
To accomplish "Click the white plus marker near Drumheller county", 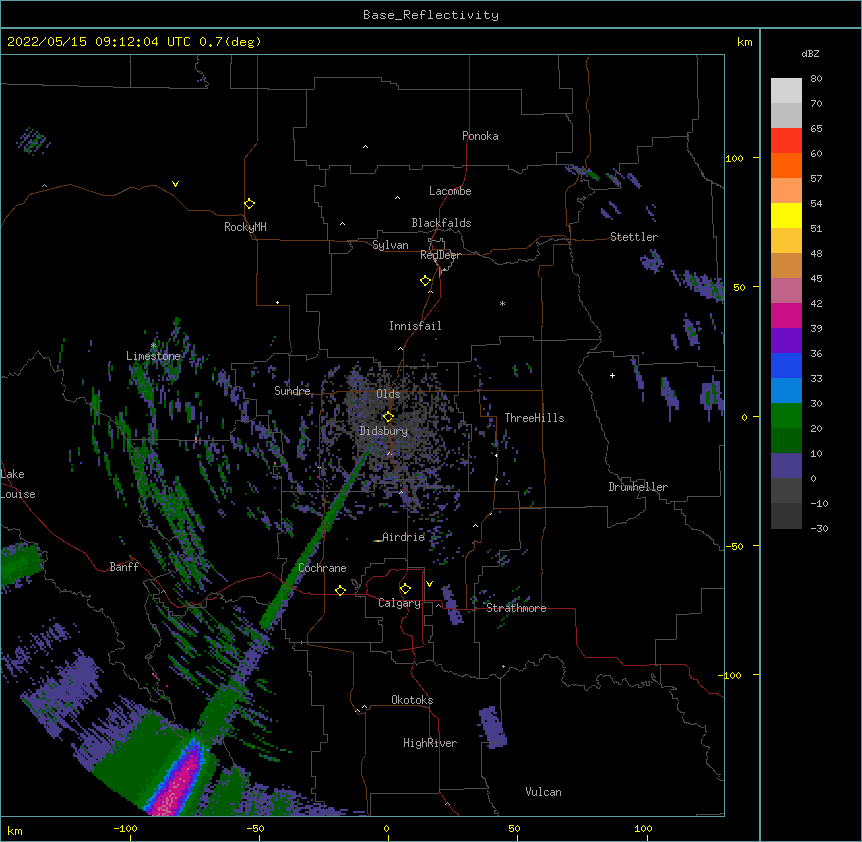I will 612,375.
